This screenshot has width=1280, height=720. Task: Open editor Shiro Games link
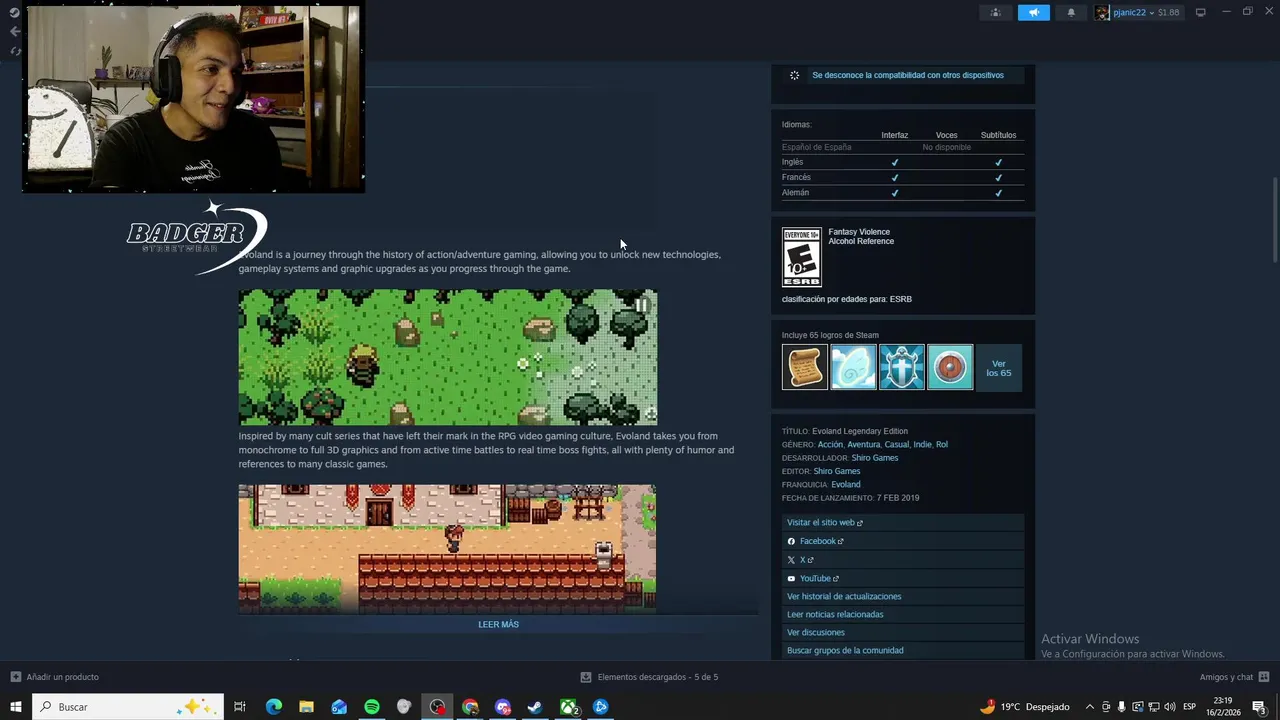click(x=837, y=471)
